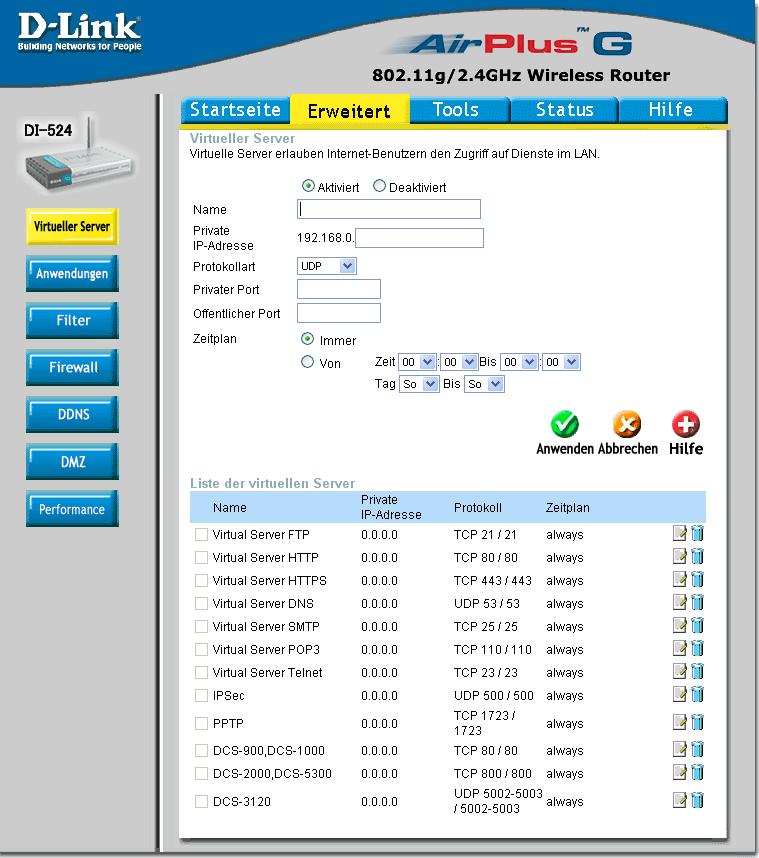Check the DCS-3120 checkbox

(x=201, y=802)
